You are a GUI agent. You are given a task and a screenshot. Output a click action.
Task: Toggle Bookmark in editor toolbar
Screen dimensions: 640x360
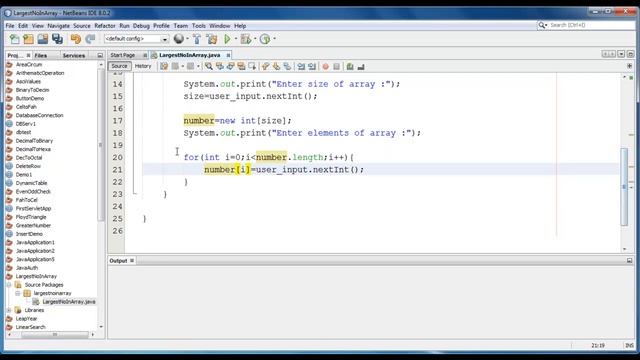[287, 66]
